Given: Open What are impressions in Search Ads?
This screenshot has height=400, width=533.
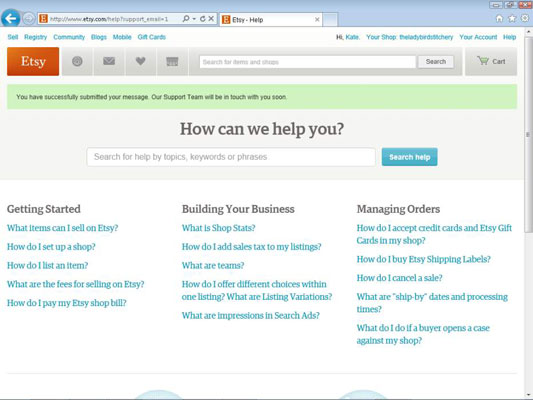Looking at the screenshot, I should coord(251,315).
